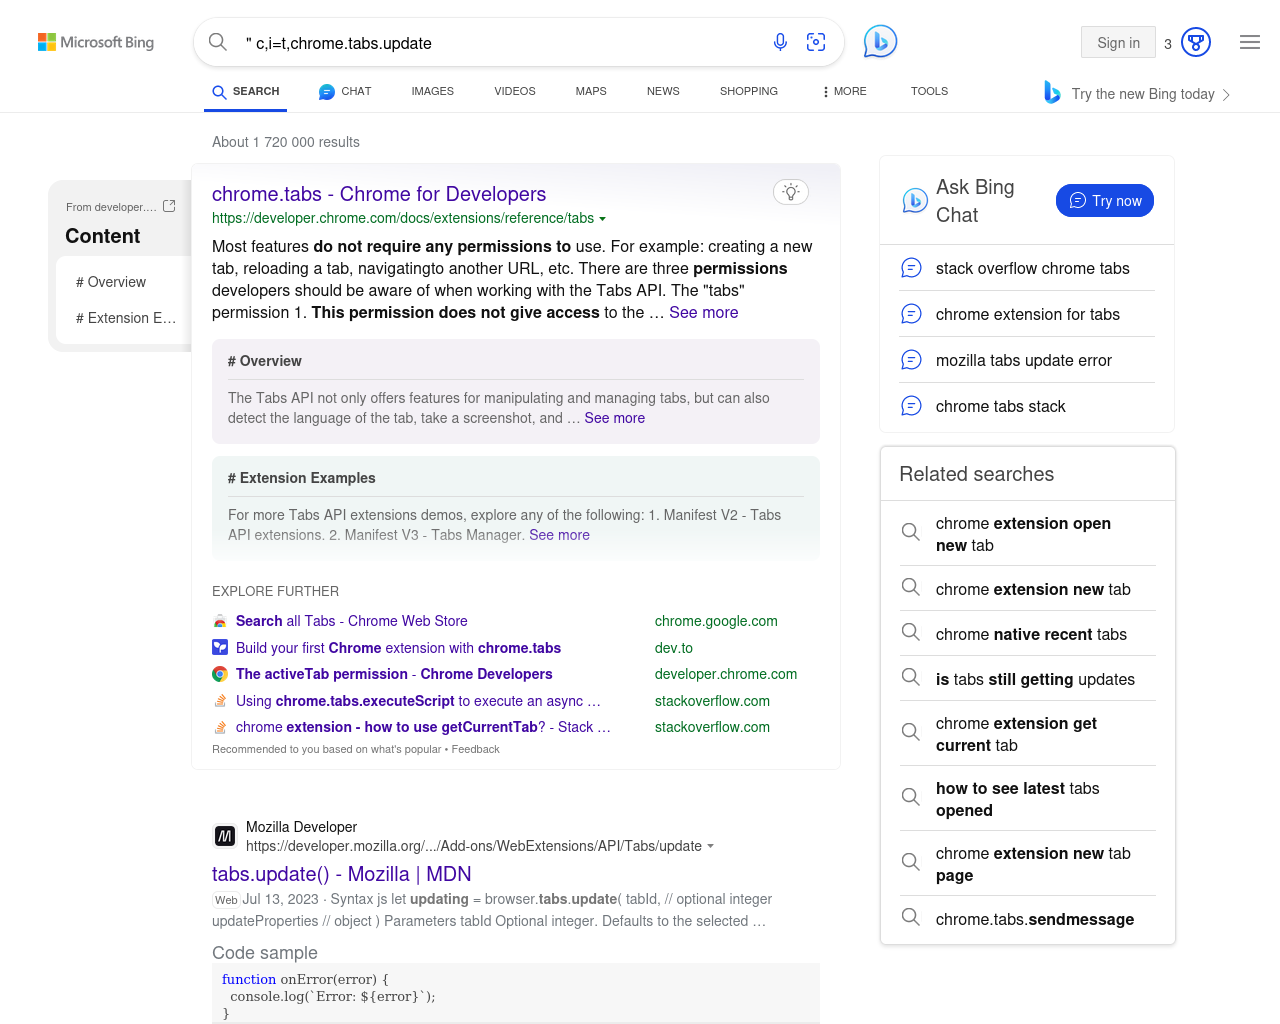Viewport: 1280px width, 1024px height.
Task: Click the Sign in button
Action: point(1118,42)
